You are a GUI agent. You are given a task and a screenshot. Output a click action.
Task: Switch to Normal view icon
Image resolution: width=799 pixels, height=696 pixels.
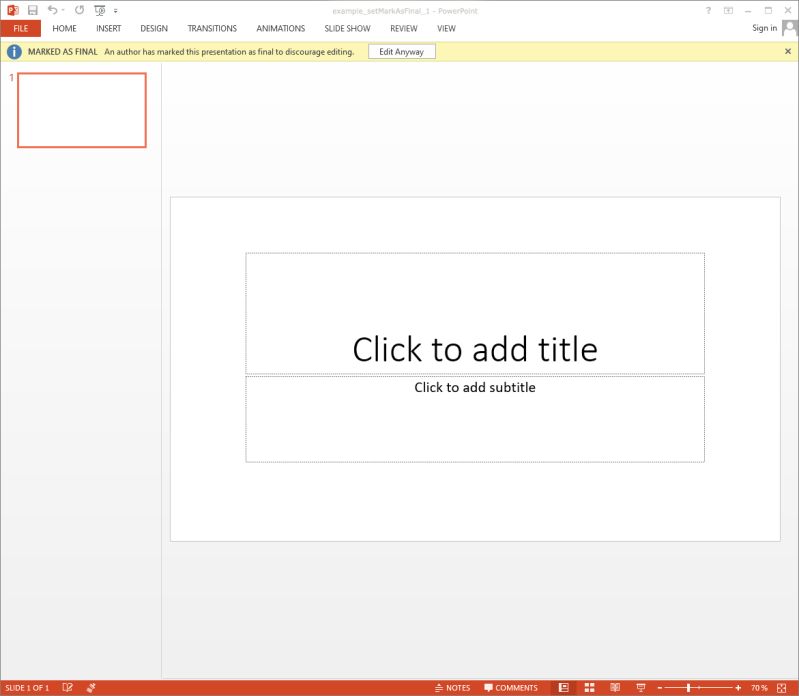pos(564,687)
